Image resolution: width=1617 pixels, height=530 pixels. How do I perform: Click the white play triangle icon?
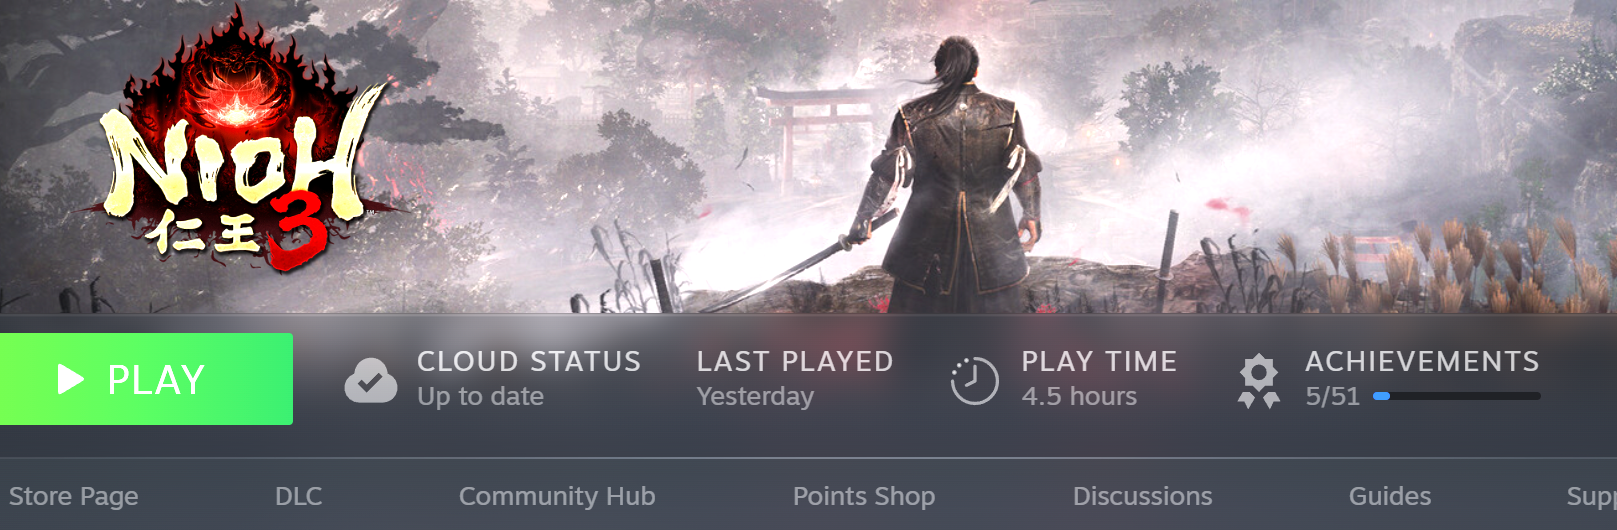pos(70,379)
